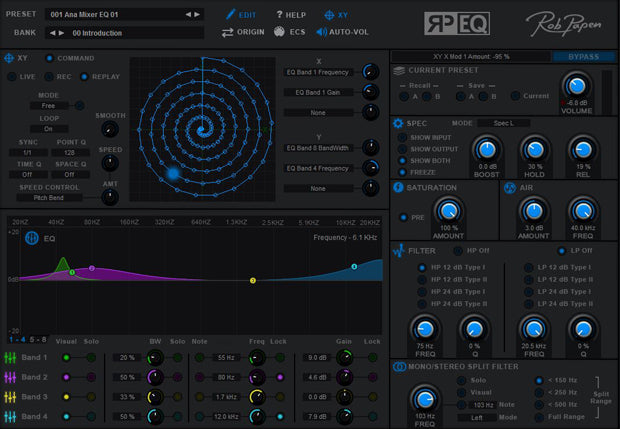Toggle the Saturation section icon

[x=398, y=187]
